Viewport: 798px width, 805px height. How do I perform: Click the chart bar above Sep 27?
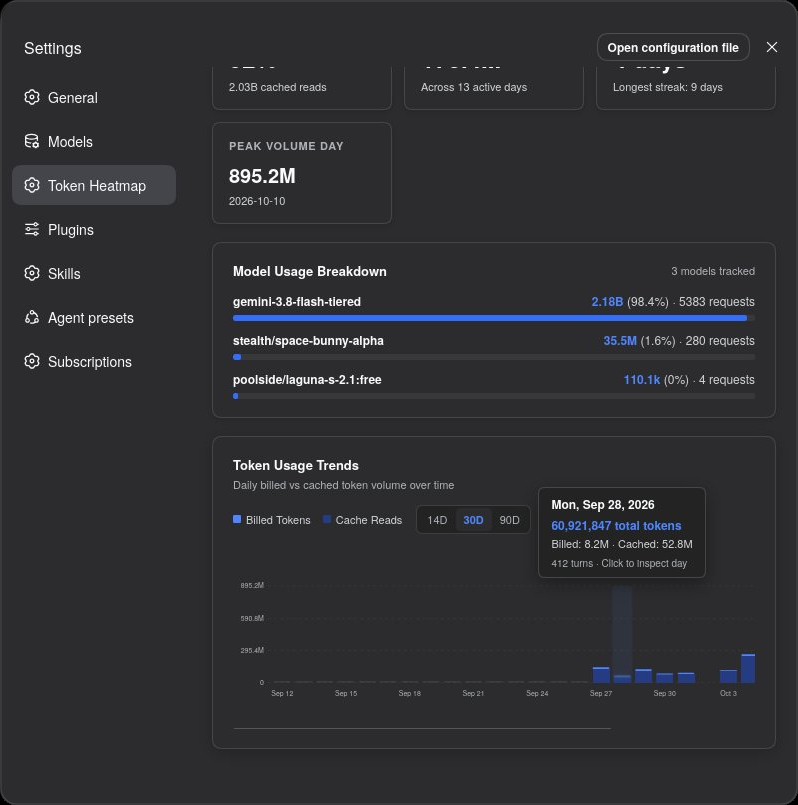coord(601,675)
